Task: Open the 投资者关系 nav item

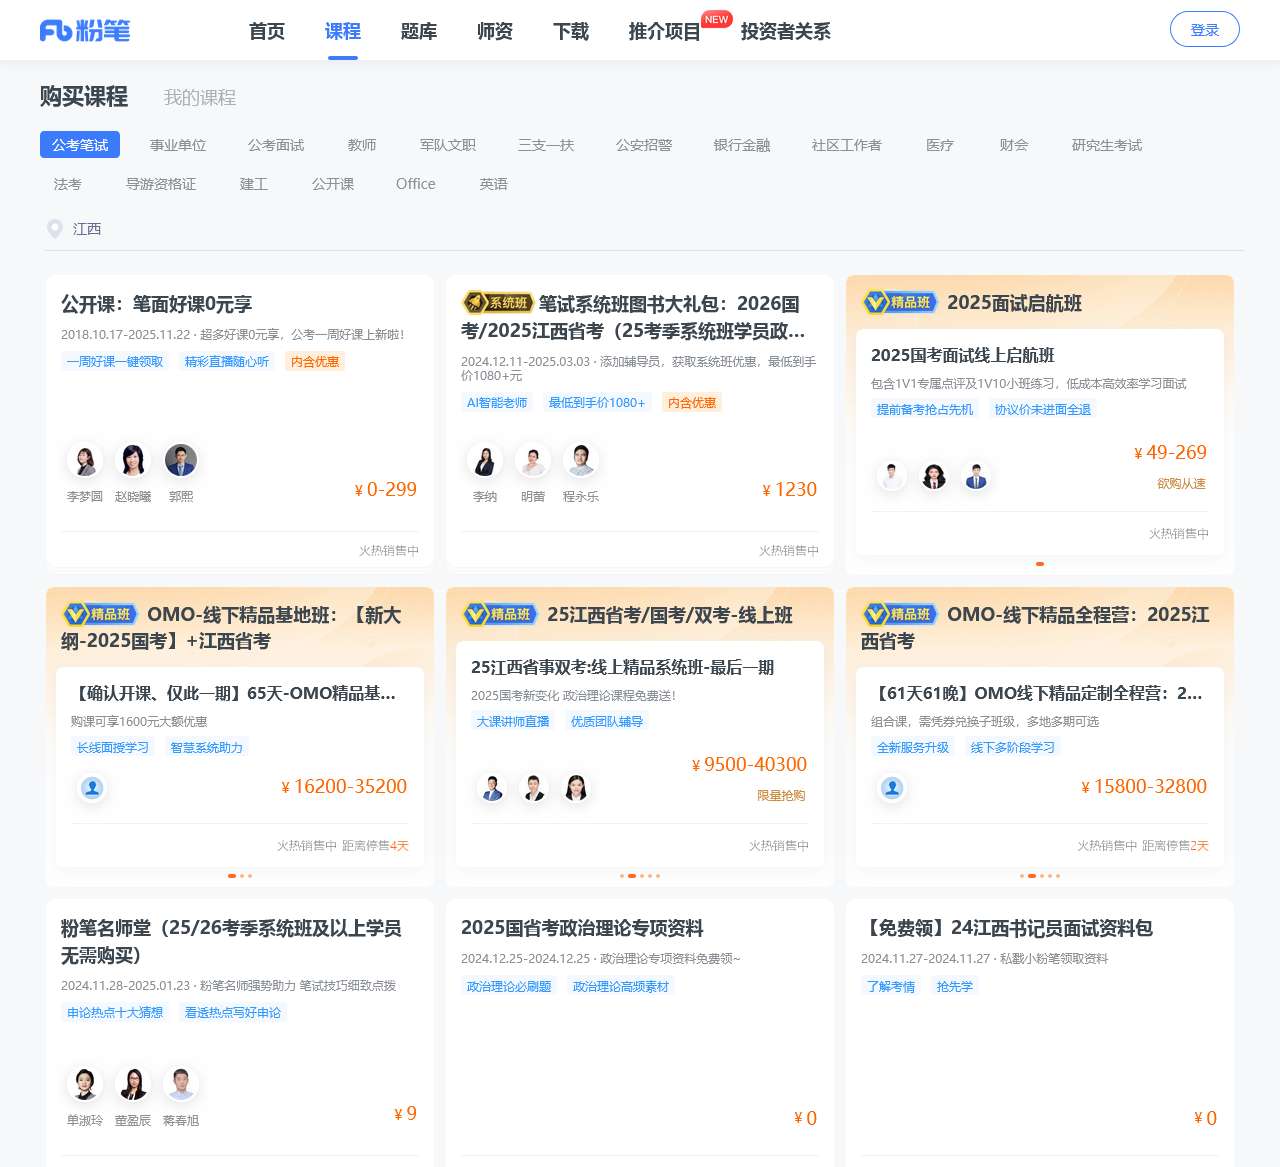Action: (785, 31)
